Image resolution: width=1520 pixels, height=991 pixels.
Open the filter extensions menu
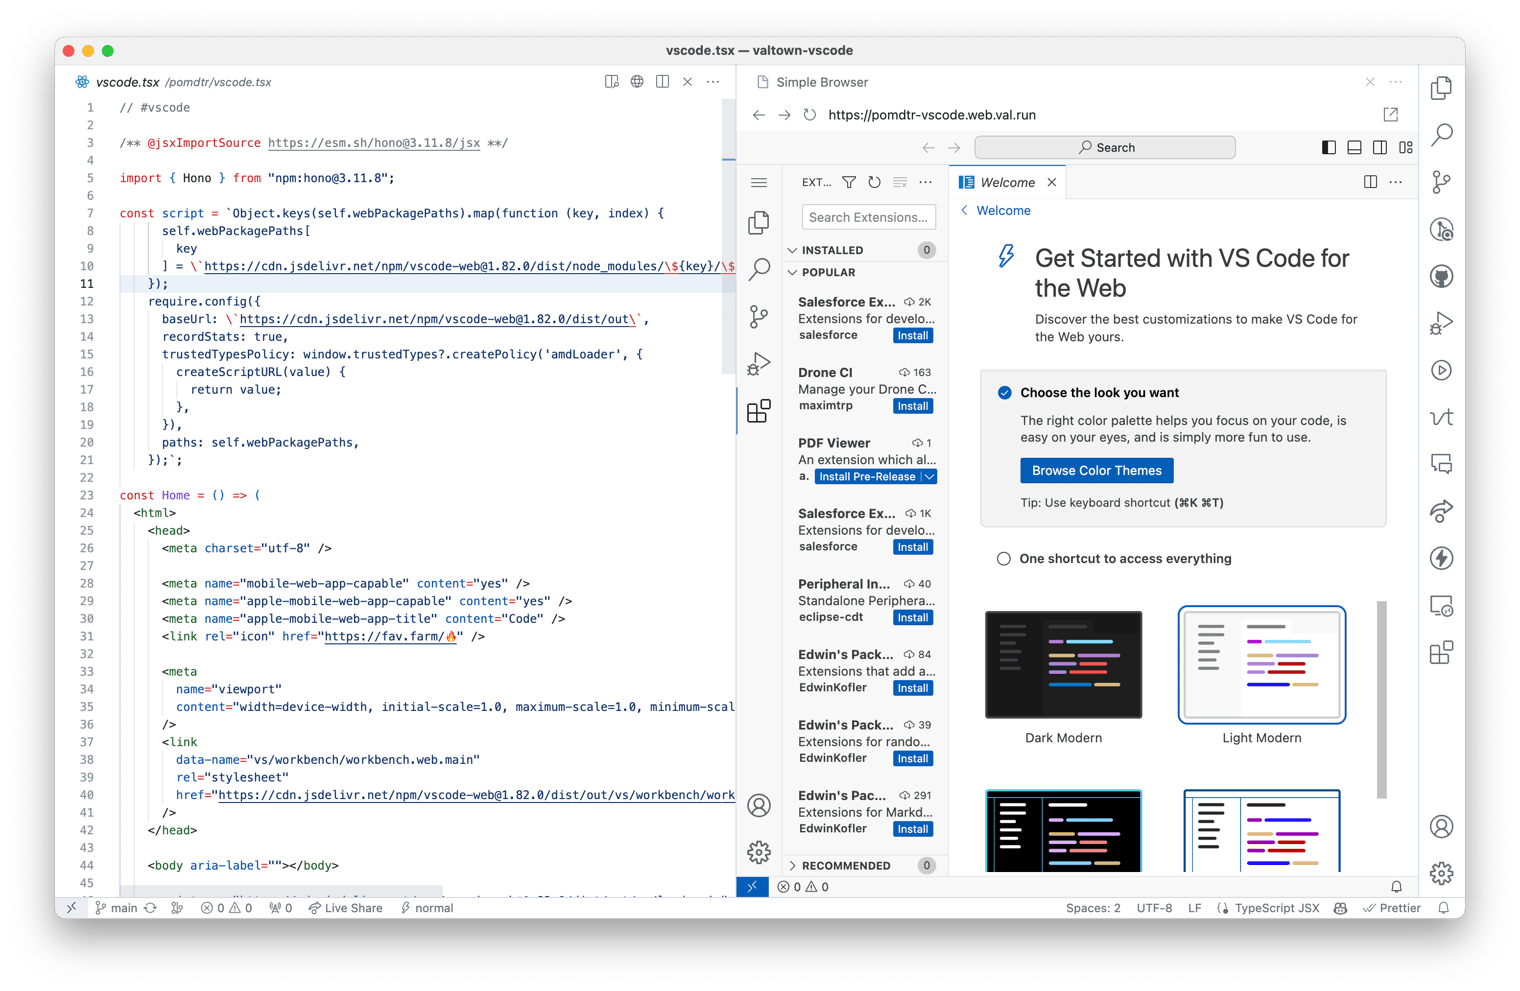coord(848,182)
